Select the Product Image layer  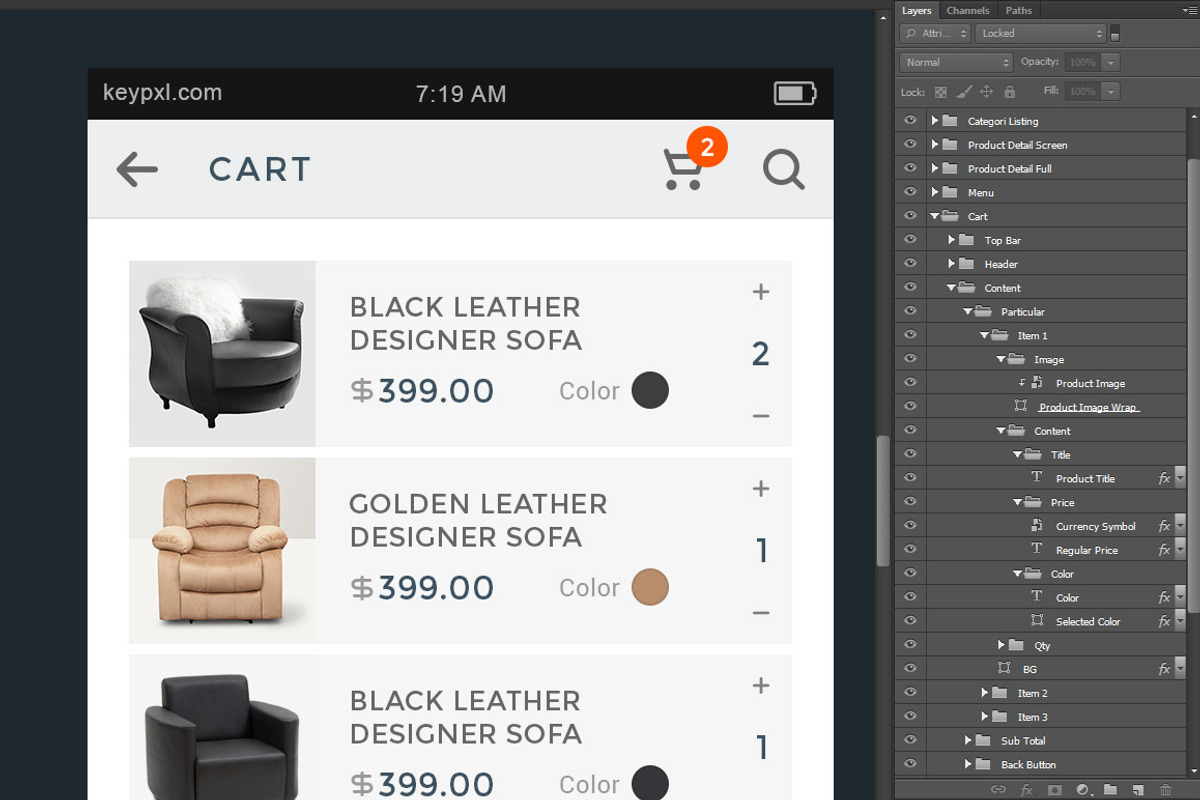point(1090,383)
